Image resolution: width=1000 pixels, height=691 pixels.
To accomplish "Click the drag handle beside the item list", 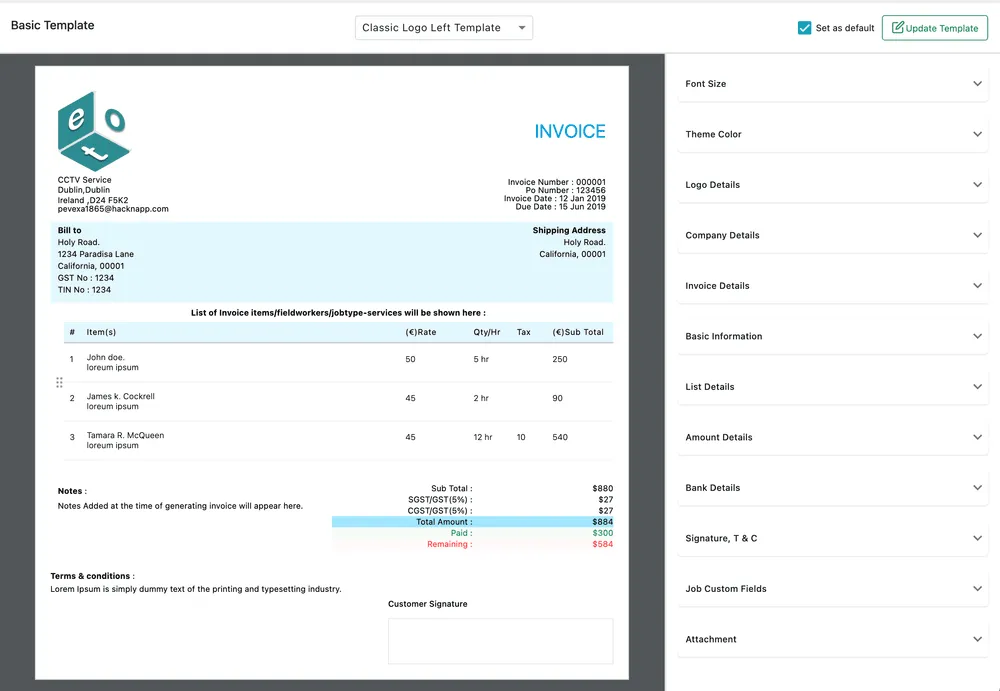I will (x=59, y=382).
